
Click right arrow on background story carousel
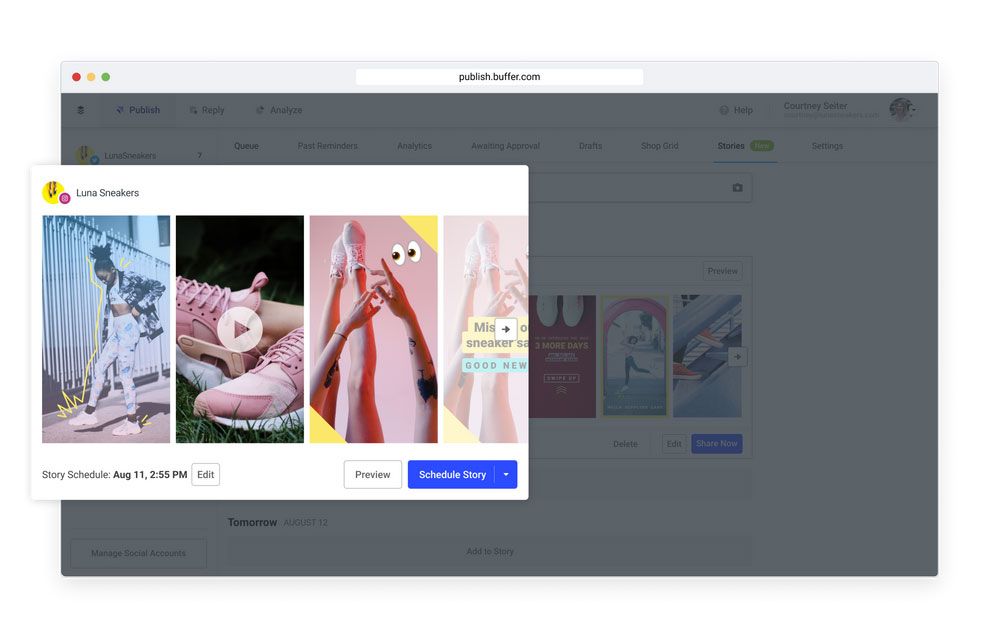[x=737, y=356]
